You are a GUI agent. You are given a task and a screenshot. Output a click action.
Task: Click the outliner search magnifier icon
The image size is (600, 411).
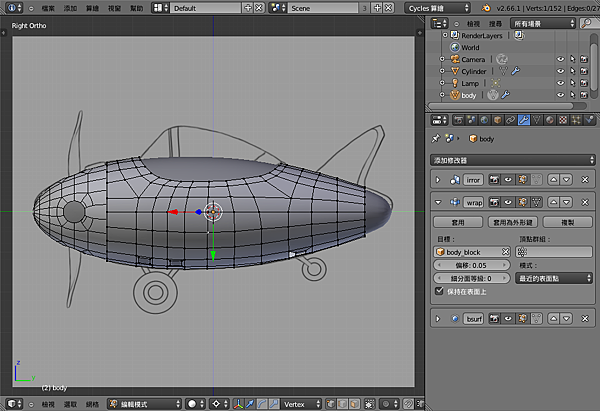click(x=586, y=23)
